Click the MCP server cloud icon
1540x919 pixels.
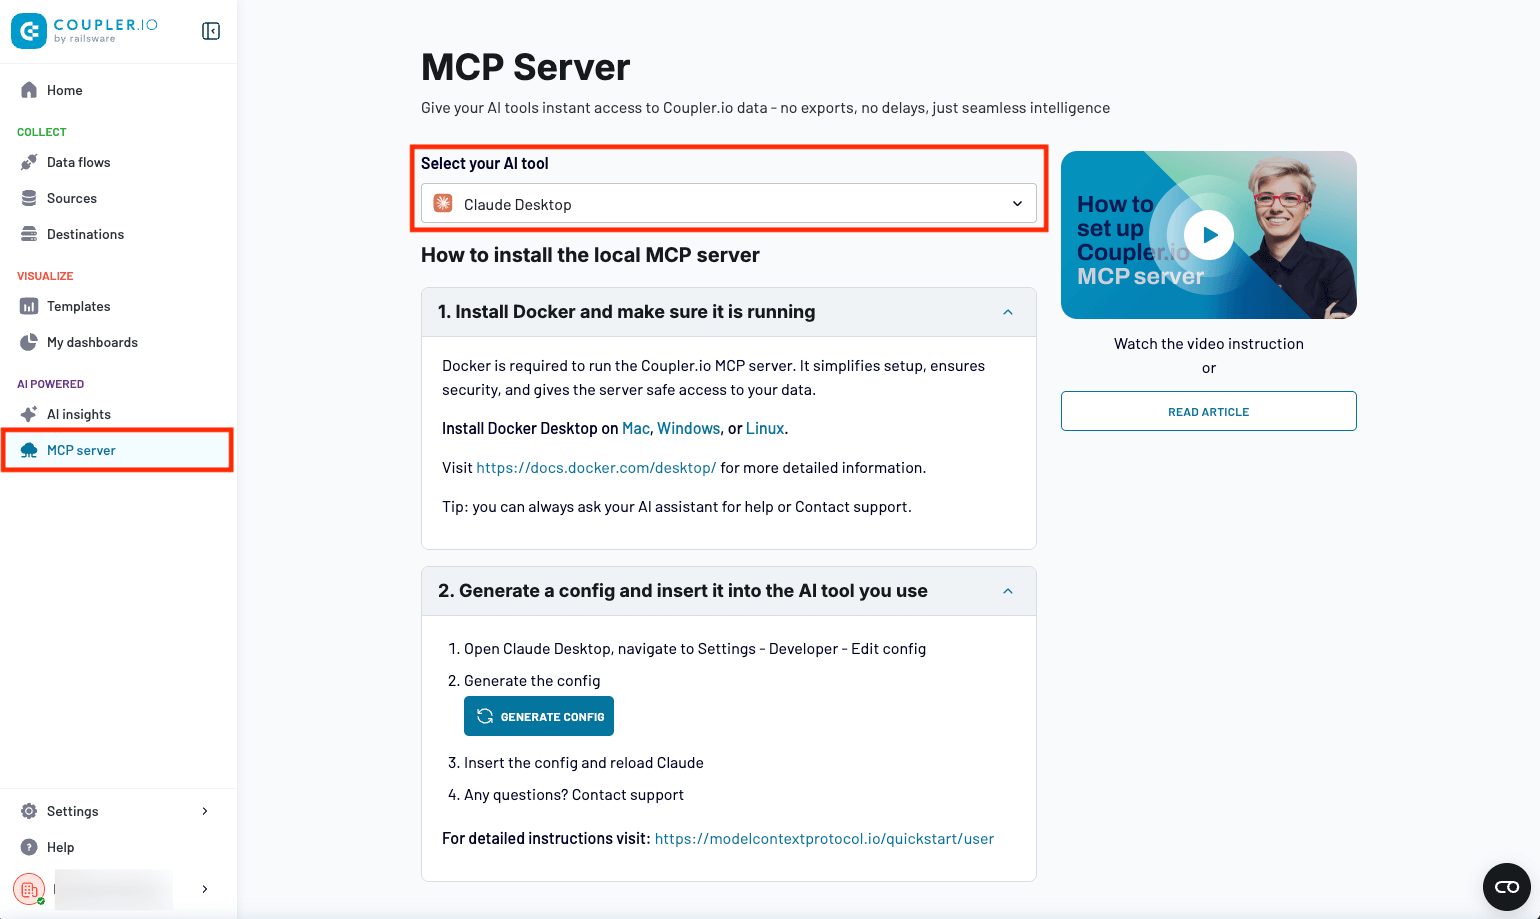29,450
